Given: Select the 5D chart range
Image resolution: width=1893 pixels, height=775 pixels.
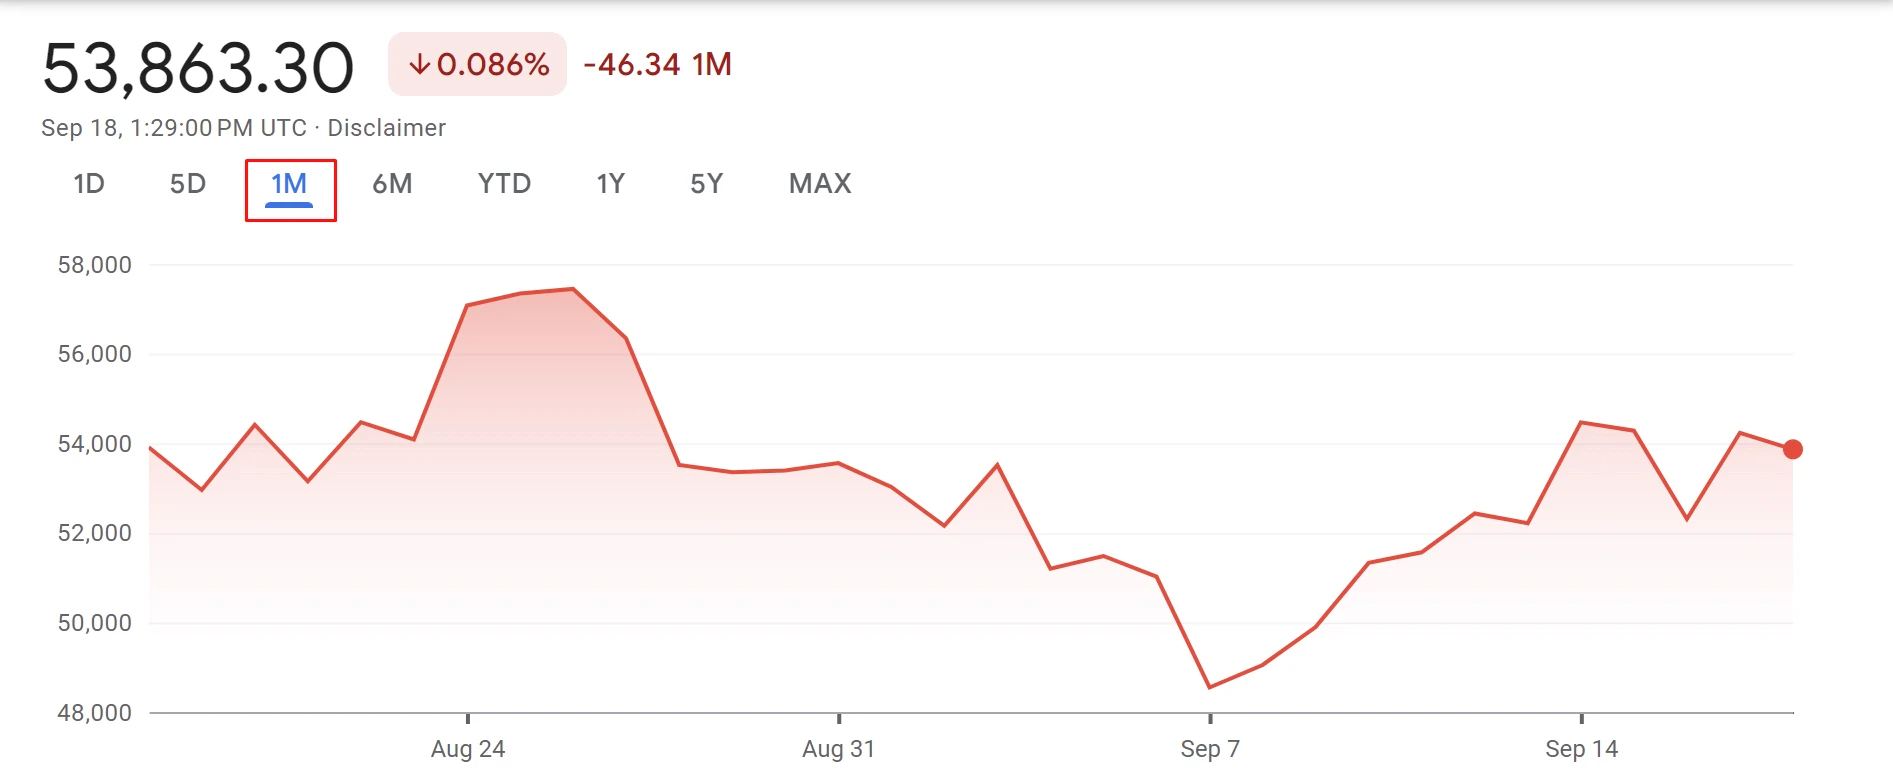Looking at the screenshot, I should 187,184.
